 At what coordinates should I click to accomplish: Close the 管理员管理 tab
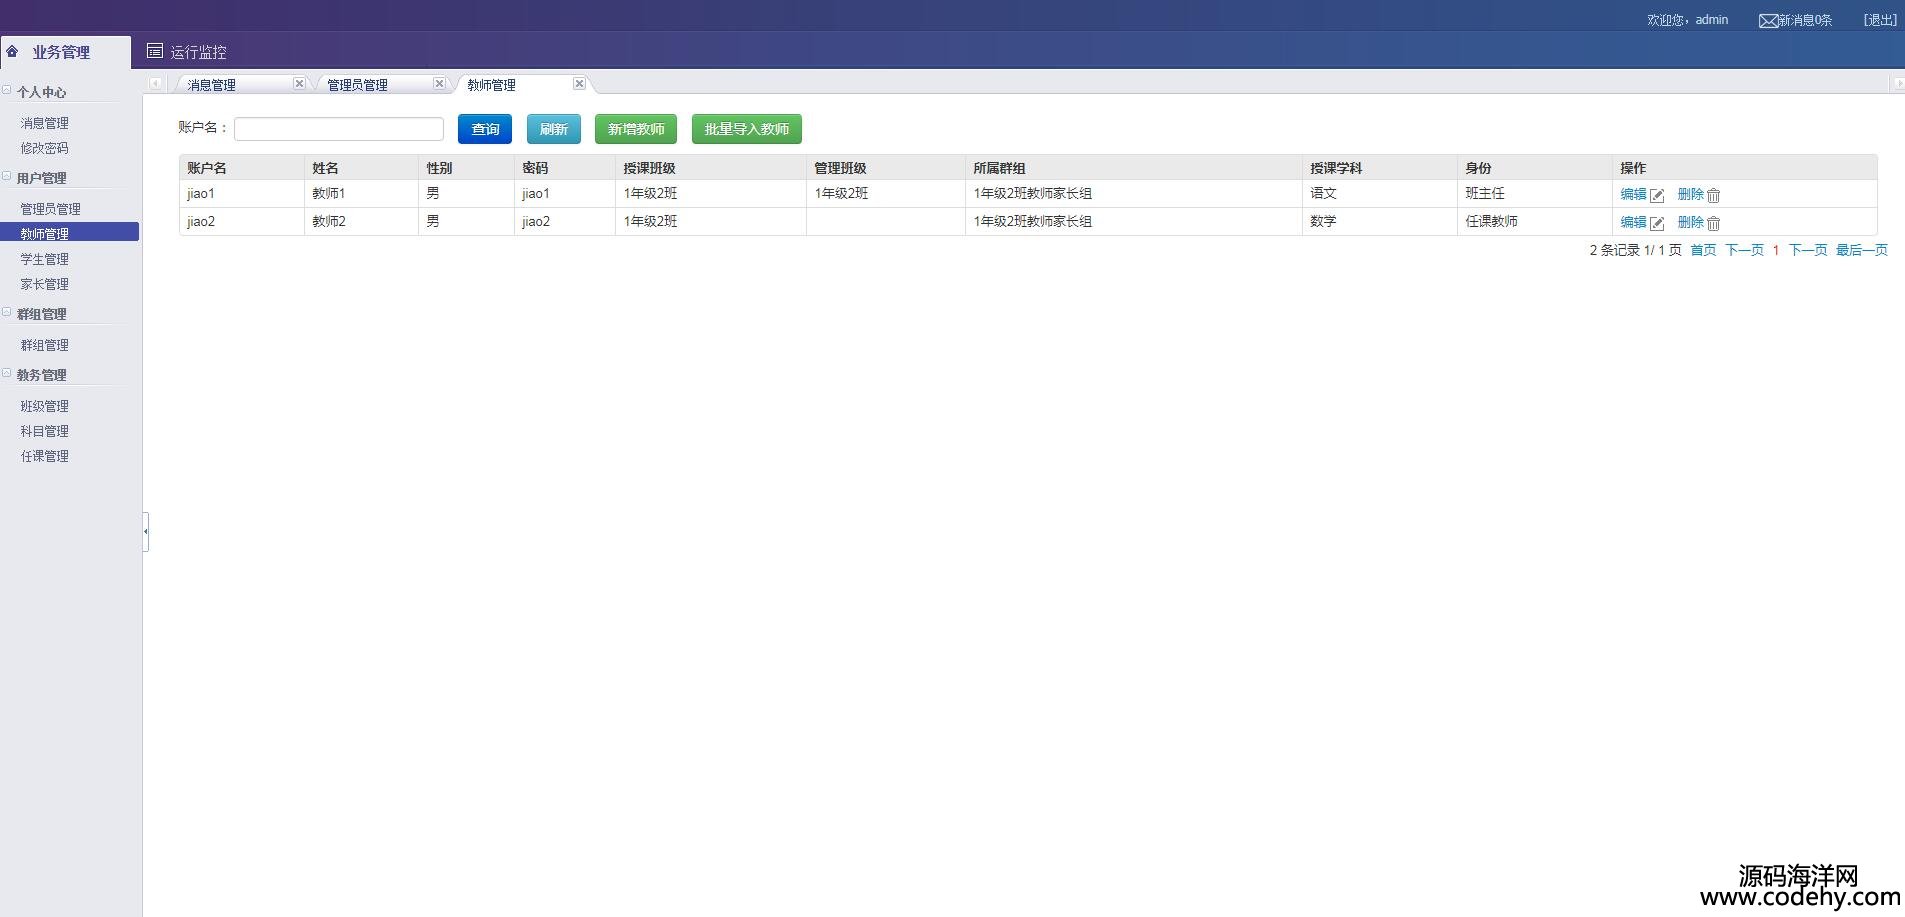[x=439, y=84]
